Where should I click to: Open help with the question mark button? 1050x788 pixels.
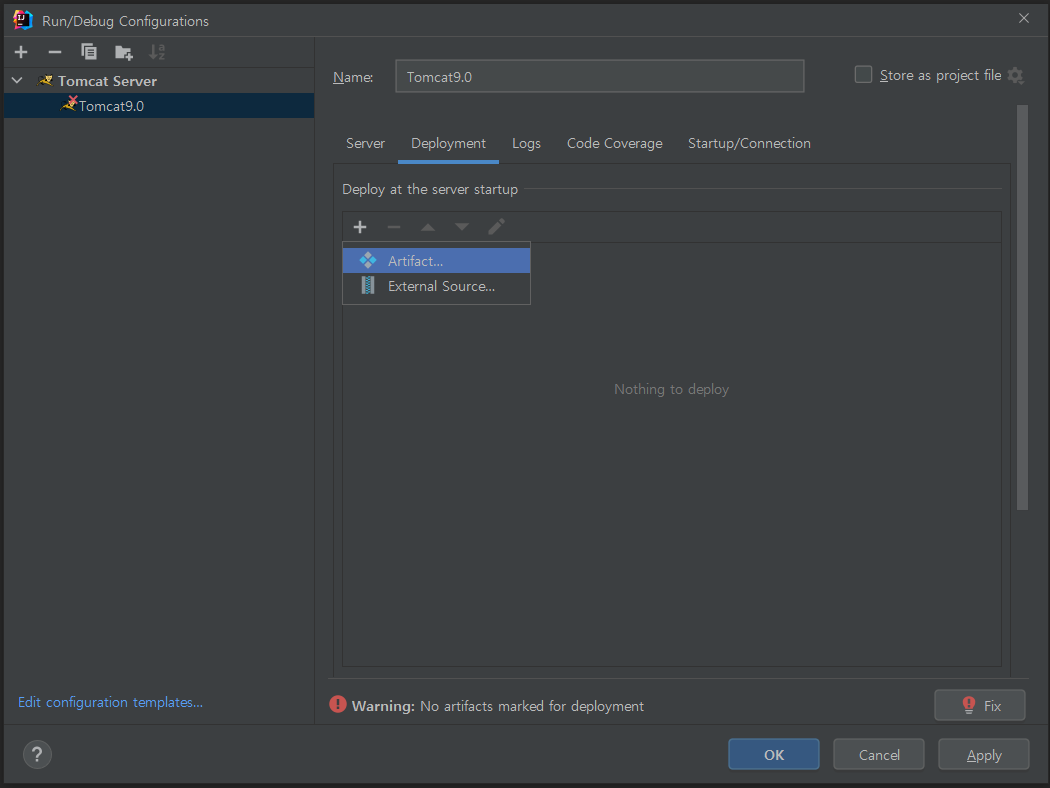pos(38,755)
